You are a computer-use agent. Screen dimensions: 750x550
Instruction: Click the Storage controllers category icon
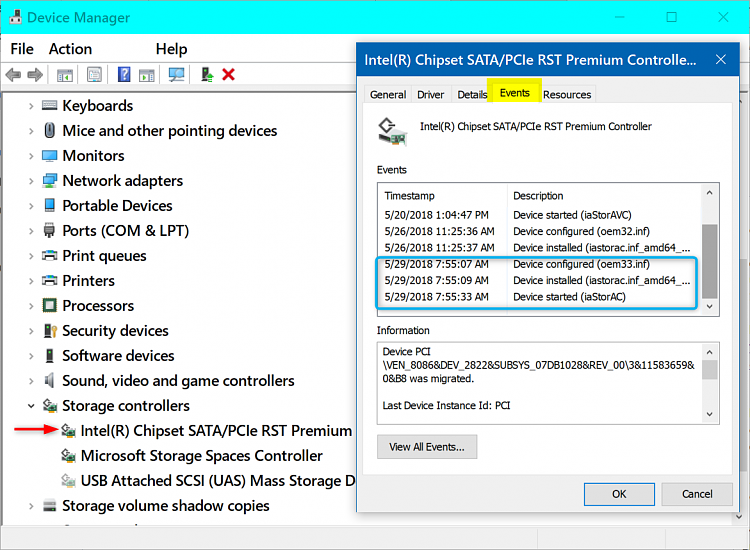tap(50, 406)
